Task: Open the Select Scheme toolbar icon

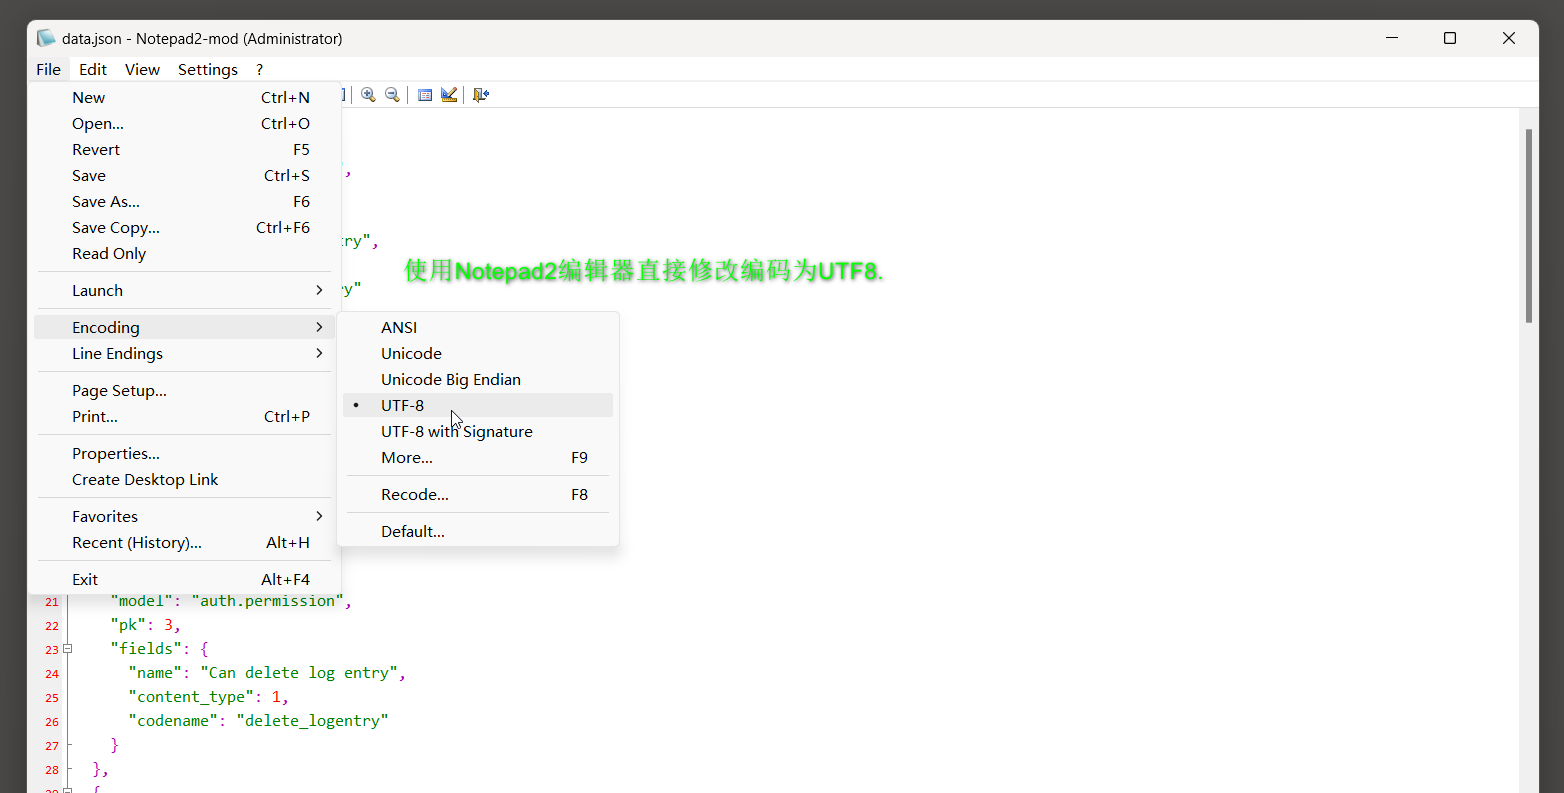Action: [425, 94]
